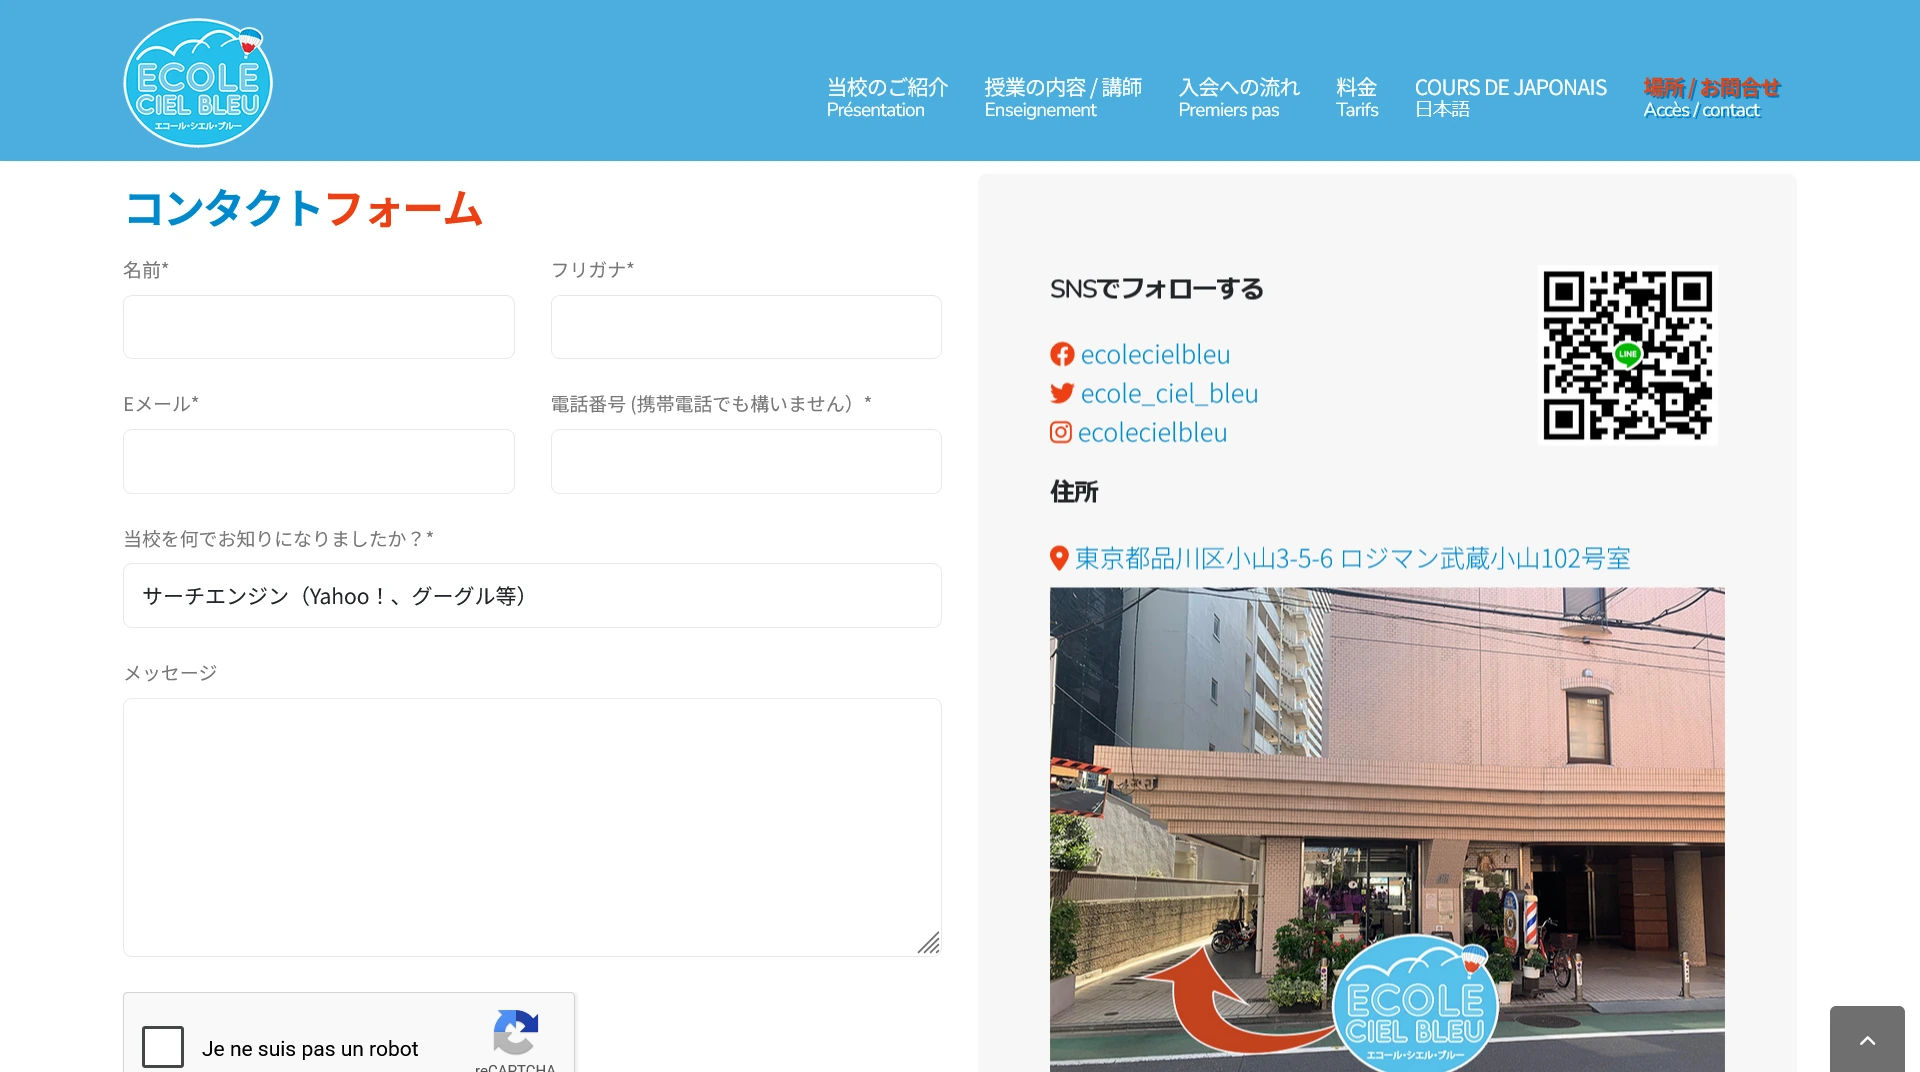This screenshot has height=1072, width=1920.
Task: Open the サーチエンジン referral source dropdown
Action: click(x=532, y=596)
